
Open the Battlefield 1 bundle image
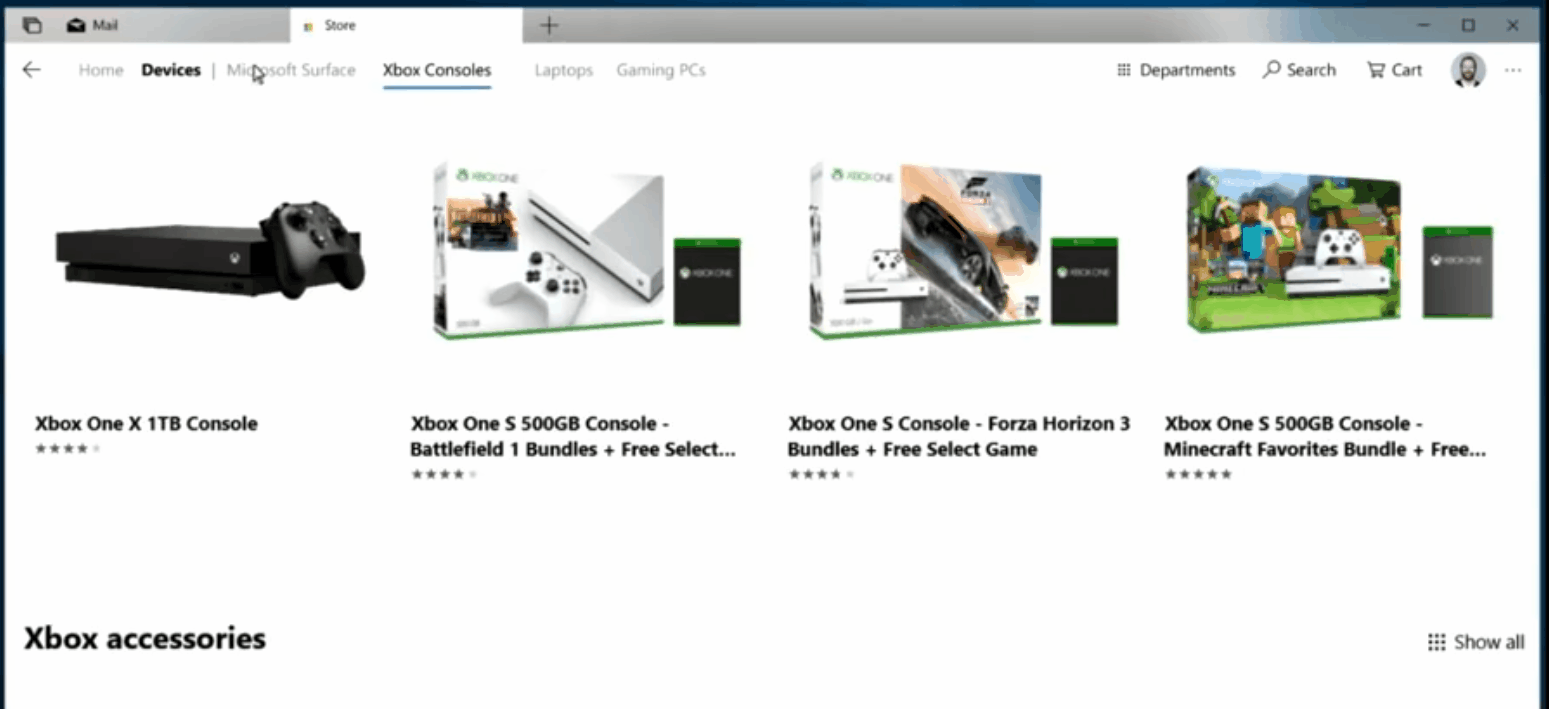(587, 250)
